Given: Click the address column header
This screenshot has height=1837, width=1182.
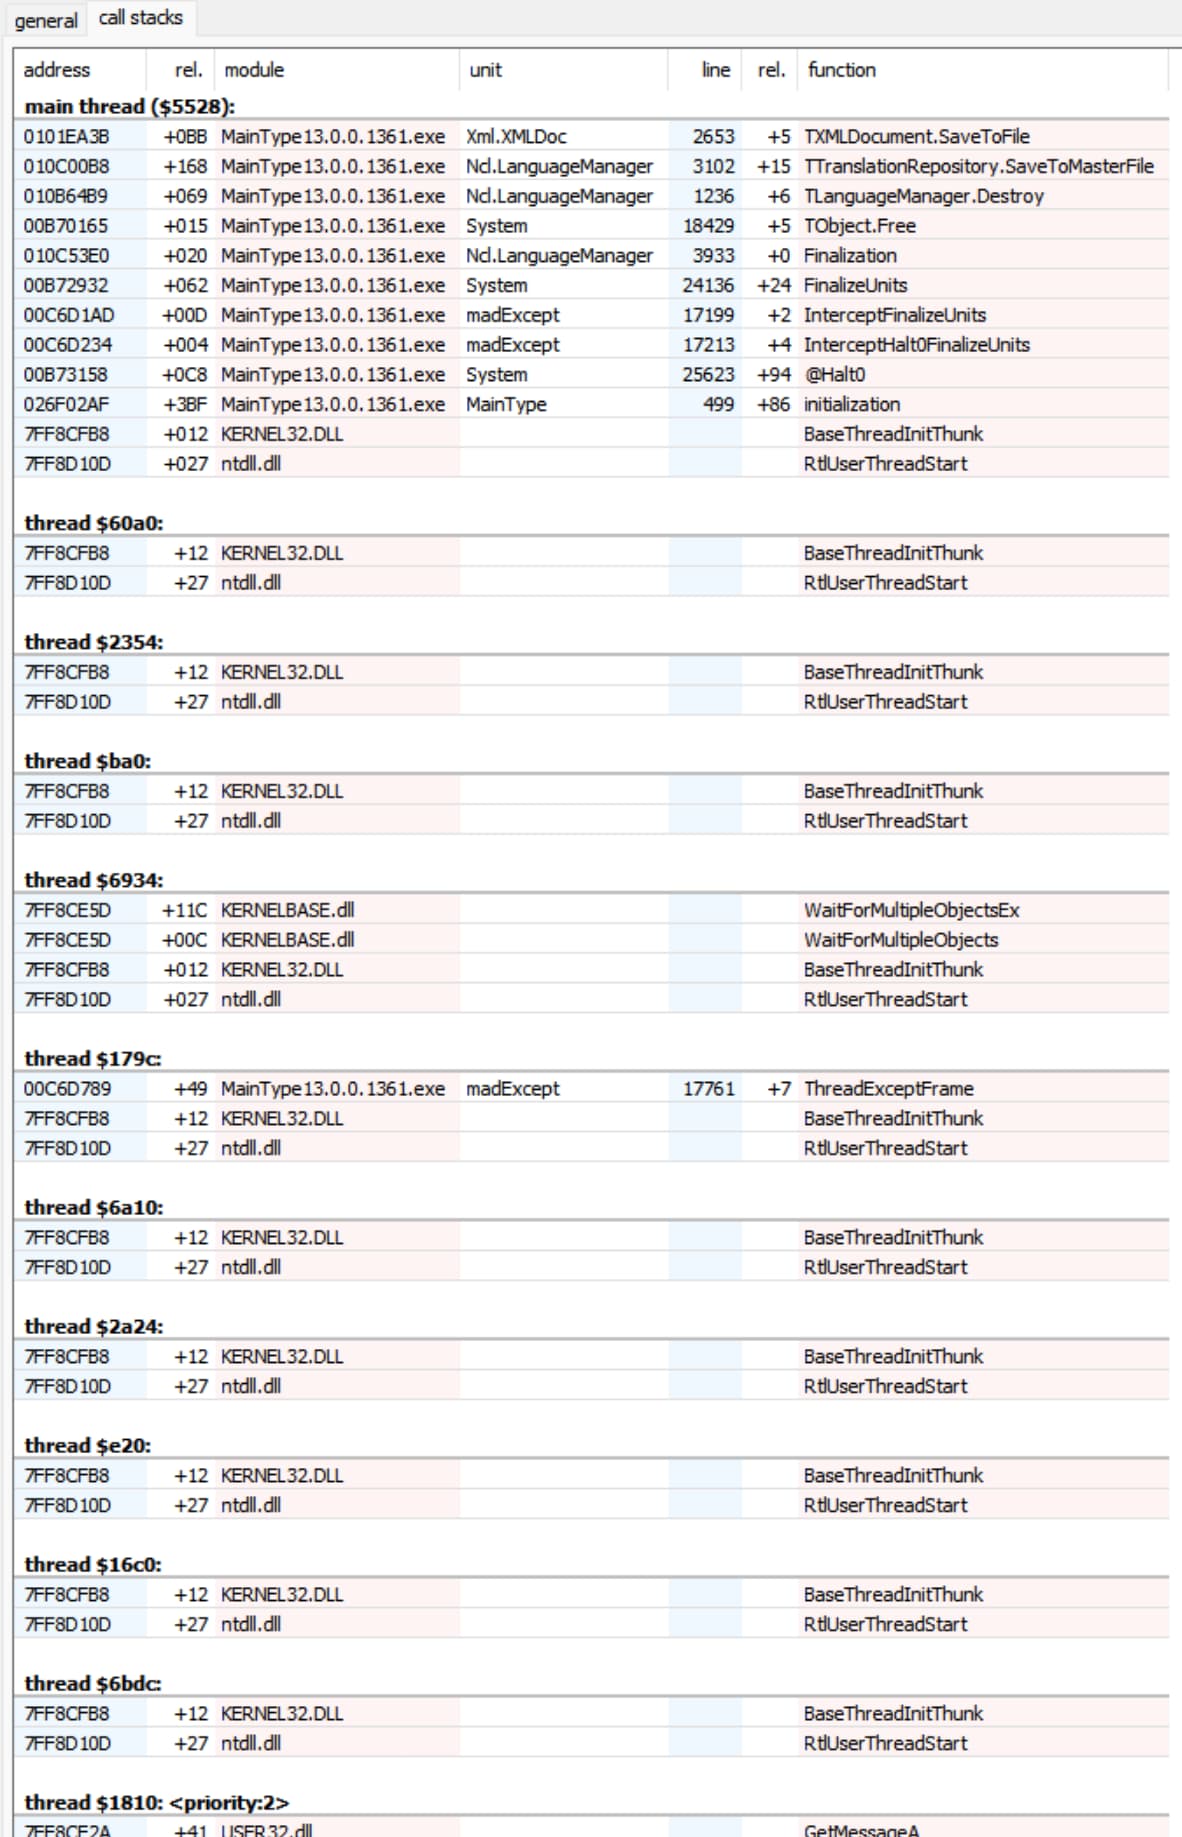Looking at the screenshot, I should pos(56,70).
